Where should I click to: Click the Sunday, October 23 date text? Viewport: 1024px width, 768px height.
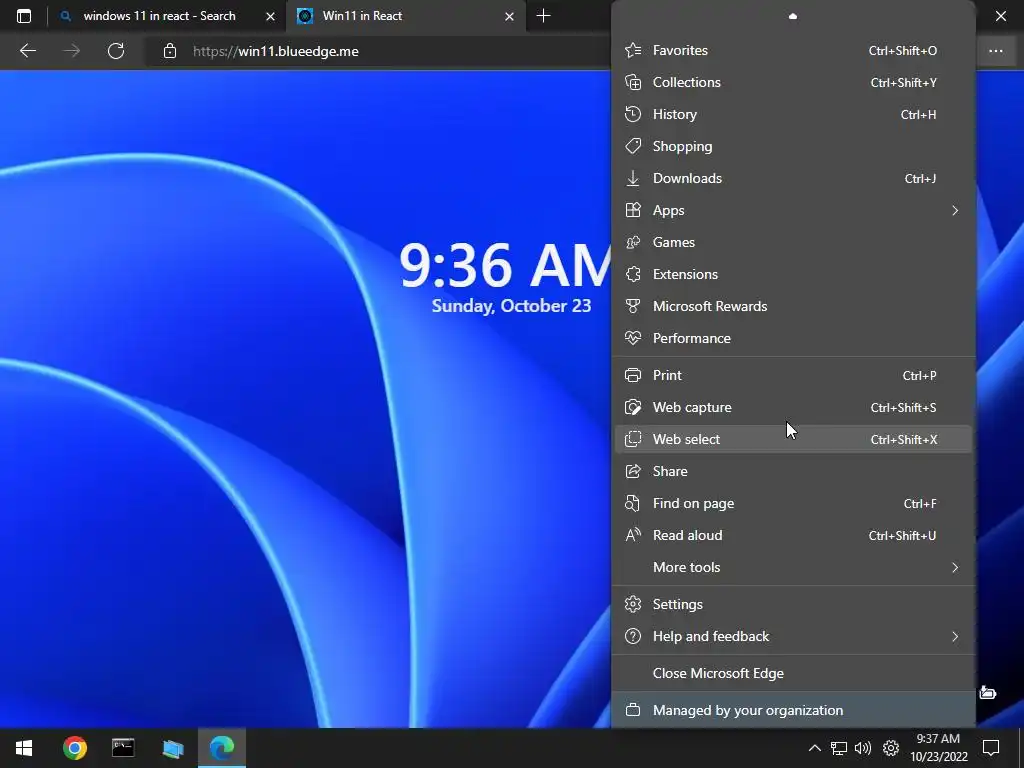[x=511, y=306]
